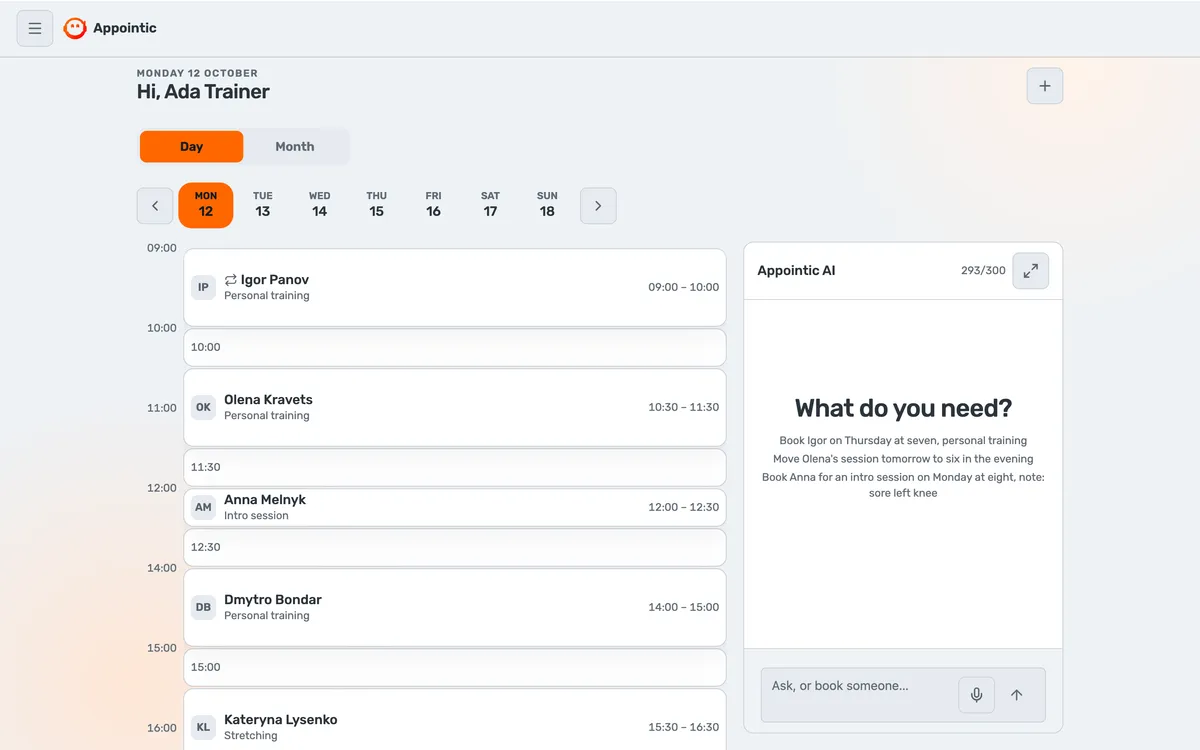Screen dimensions: 1200x750
Task: Select Wednesday 14
Action: 320,205
